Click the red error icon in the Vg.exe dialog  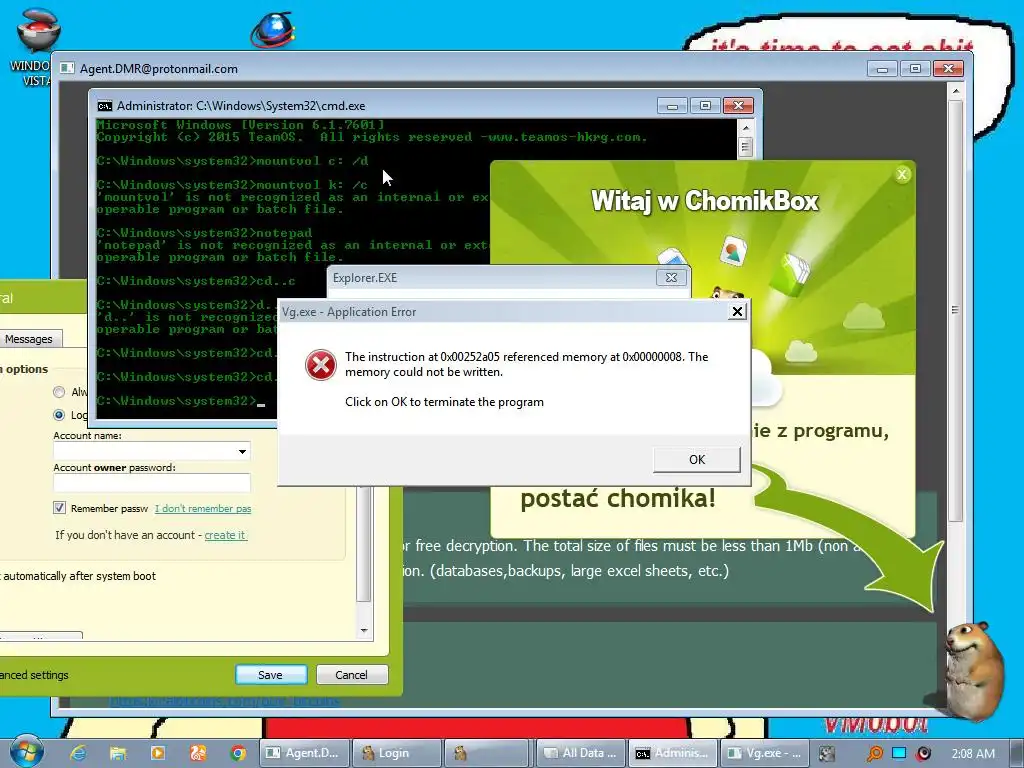321,364
